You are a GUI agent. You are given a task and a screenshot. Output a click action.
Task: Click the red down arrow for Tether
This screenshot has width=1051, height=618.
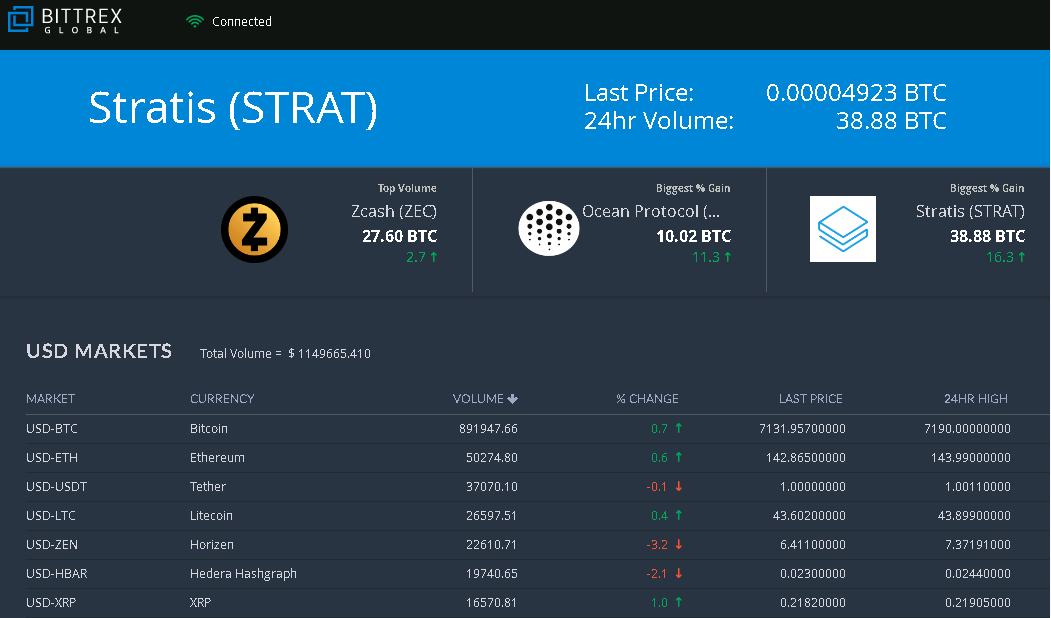tap(678, 486)
